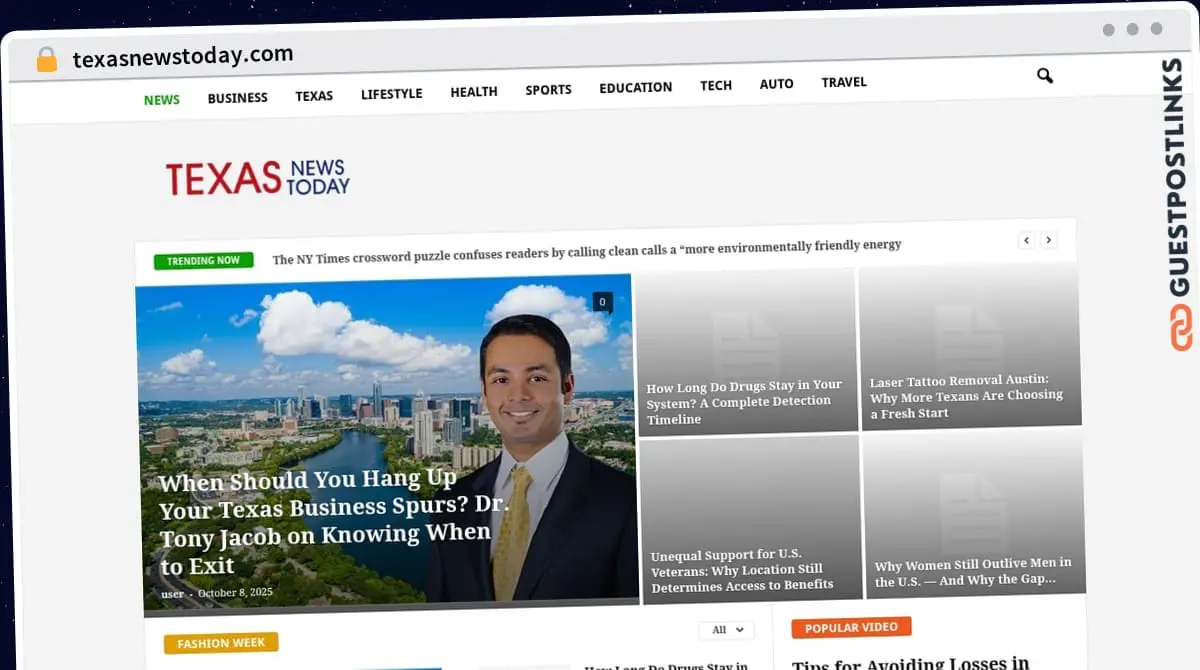1200x670 pixels.
Task: Open the Dr. Tony Jacob featured article
Action: (333, 522)
